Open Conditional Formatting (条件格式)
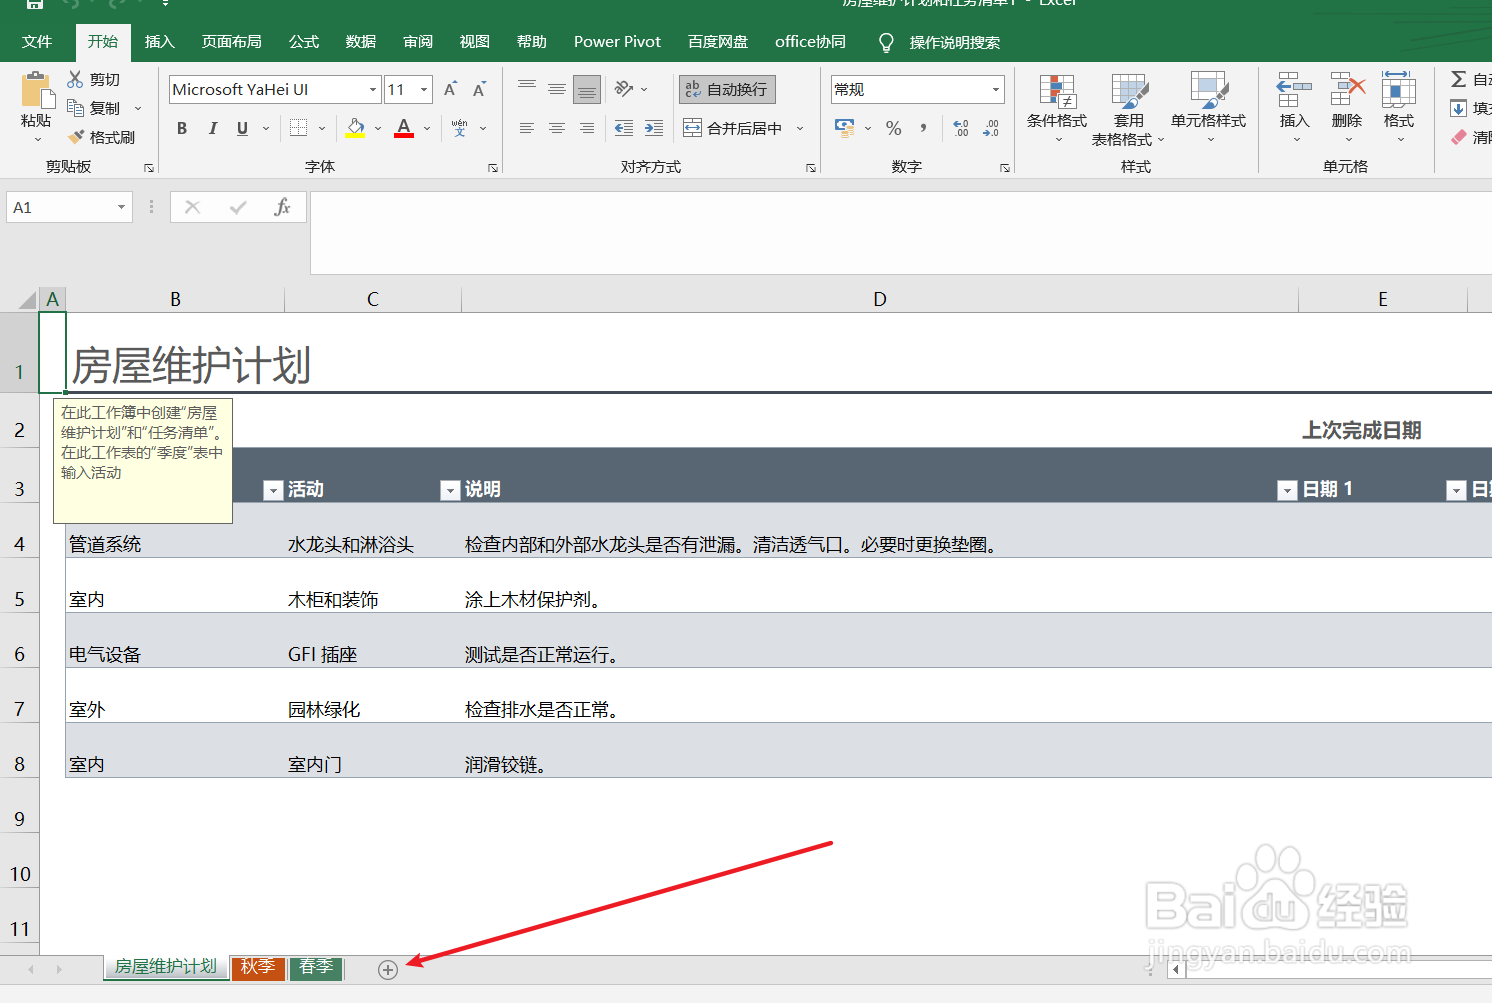The width and height of the screenshot is (1492, 1003). pyautogui.click(x=1057, y=108)
